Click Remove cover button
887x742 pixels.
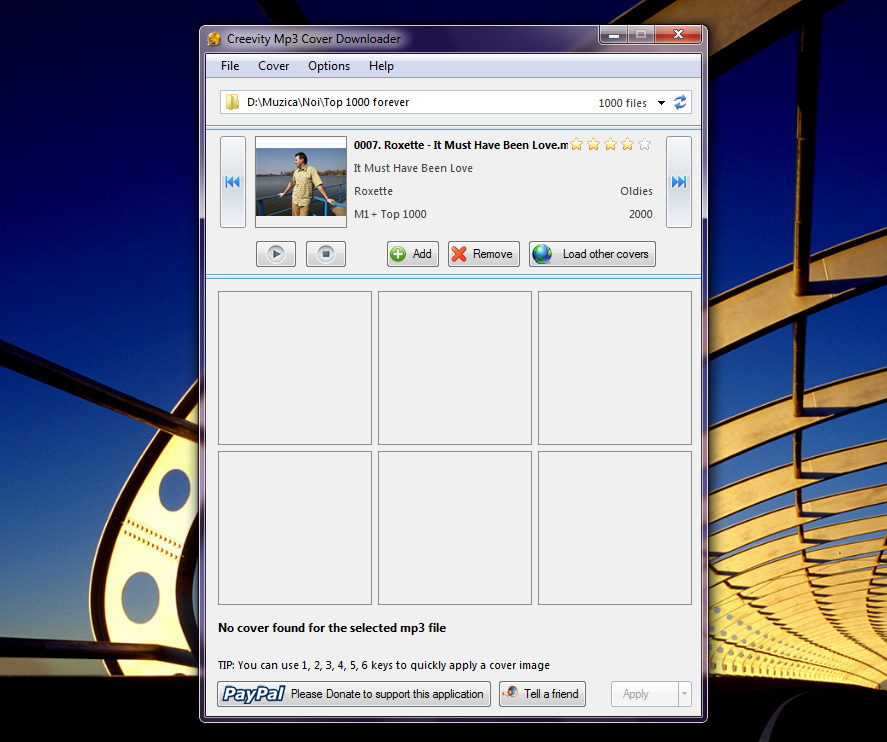(484, 254)
